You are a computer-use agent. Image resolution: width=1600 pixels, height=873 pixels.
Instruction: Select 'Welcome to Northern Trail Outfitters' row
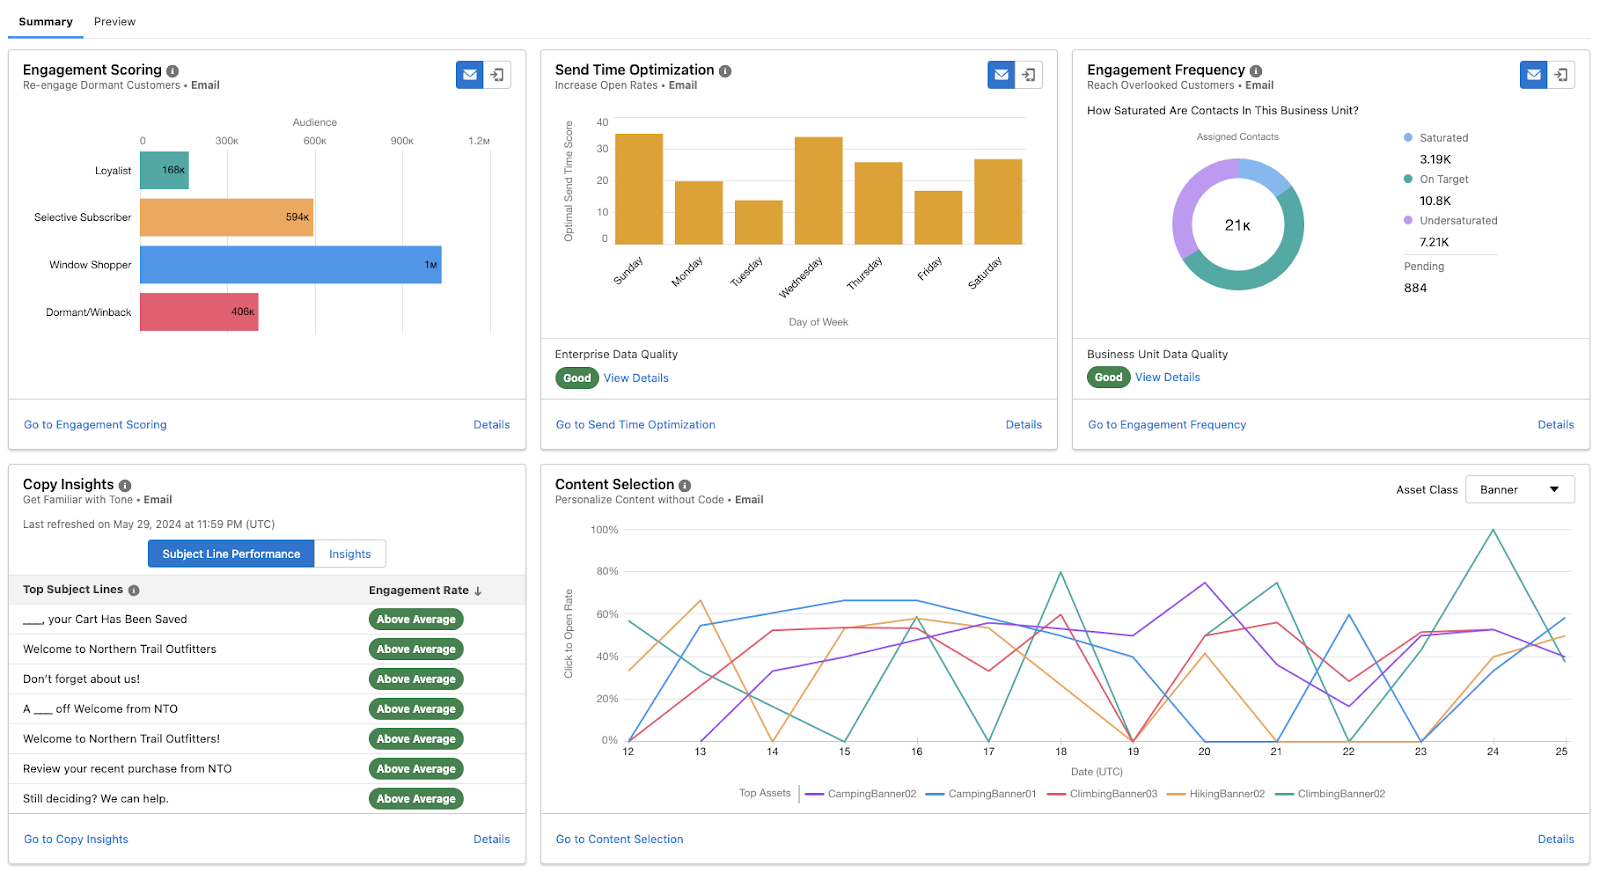pos(267,649)
